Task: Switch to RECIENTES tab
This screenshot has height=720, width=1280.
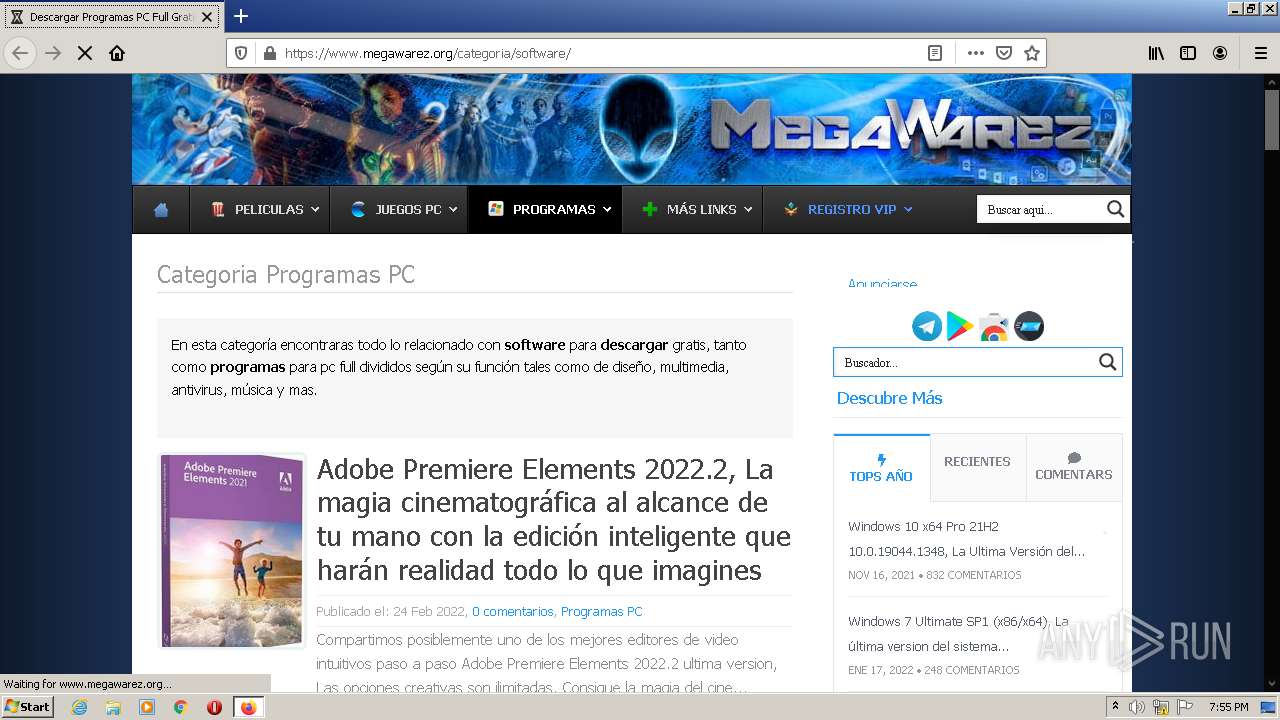Action: [x=977, y=462]
